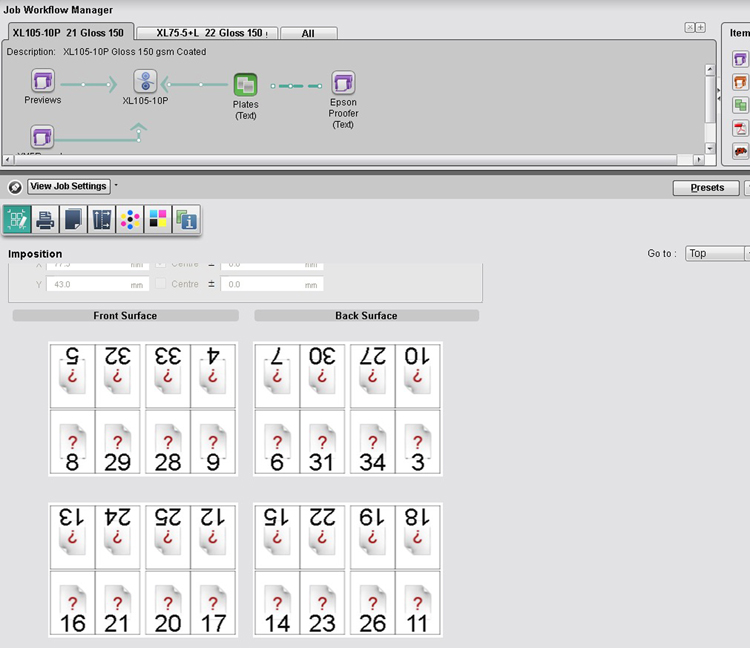
Task: Select page 24 thumbnail on front surface
Action: pyautogui.click(x=118, y=537)
